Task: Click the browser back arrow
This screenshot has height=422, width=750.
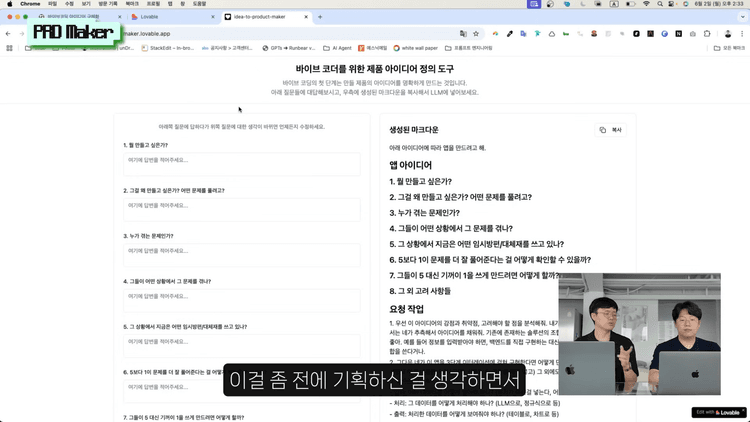Action: (8, 33)
